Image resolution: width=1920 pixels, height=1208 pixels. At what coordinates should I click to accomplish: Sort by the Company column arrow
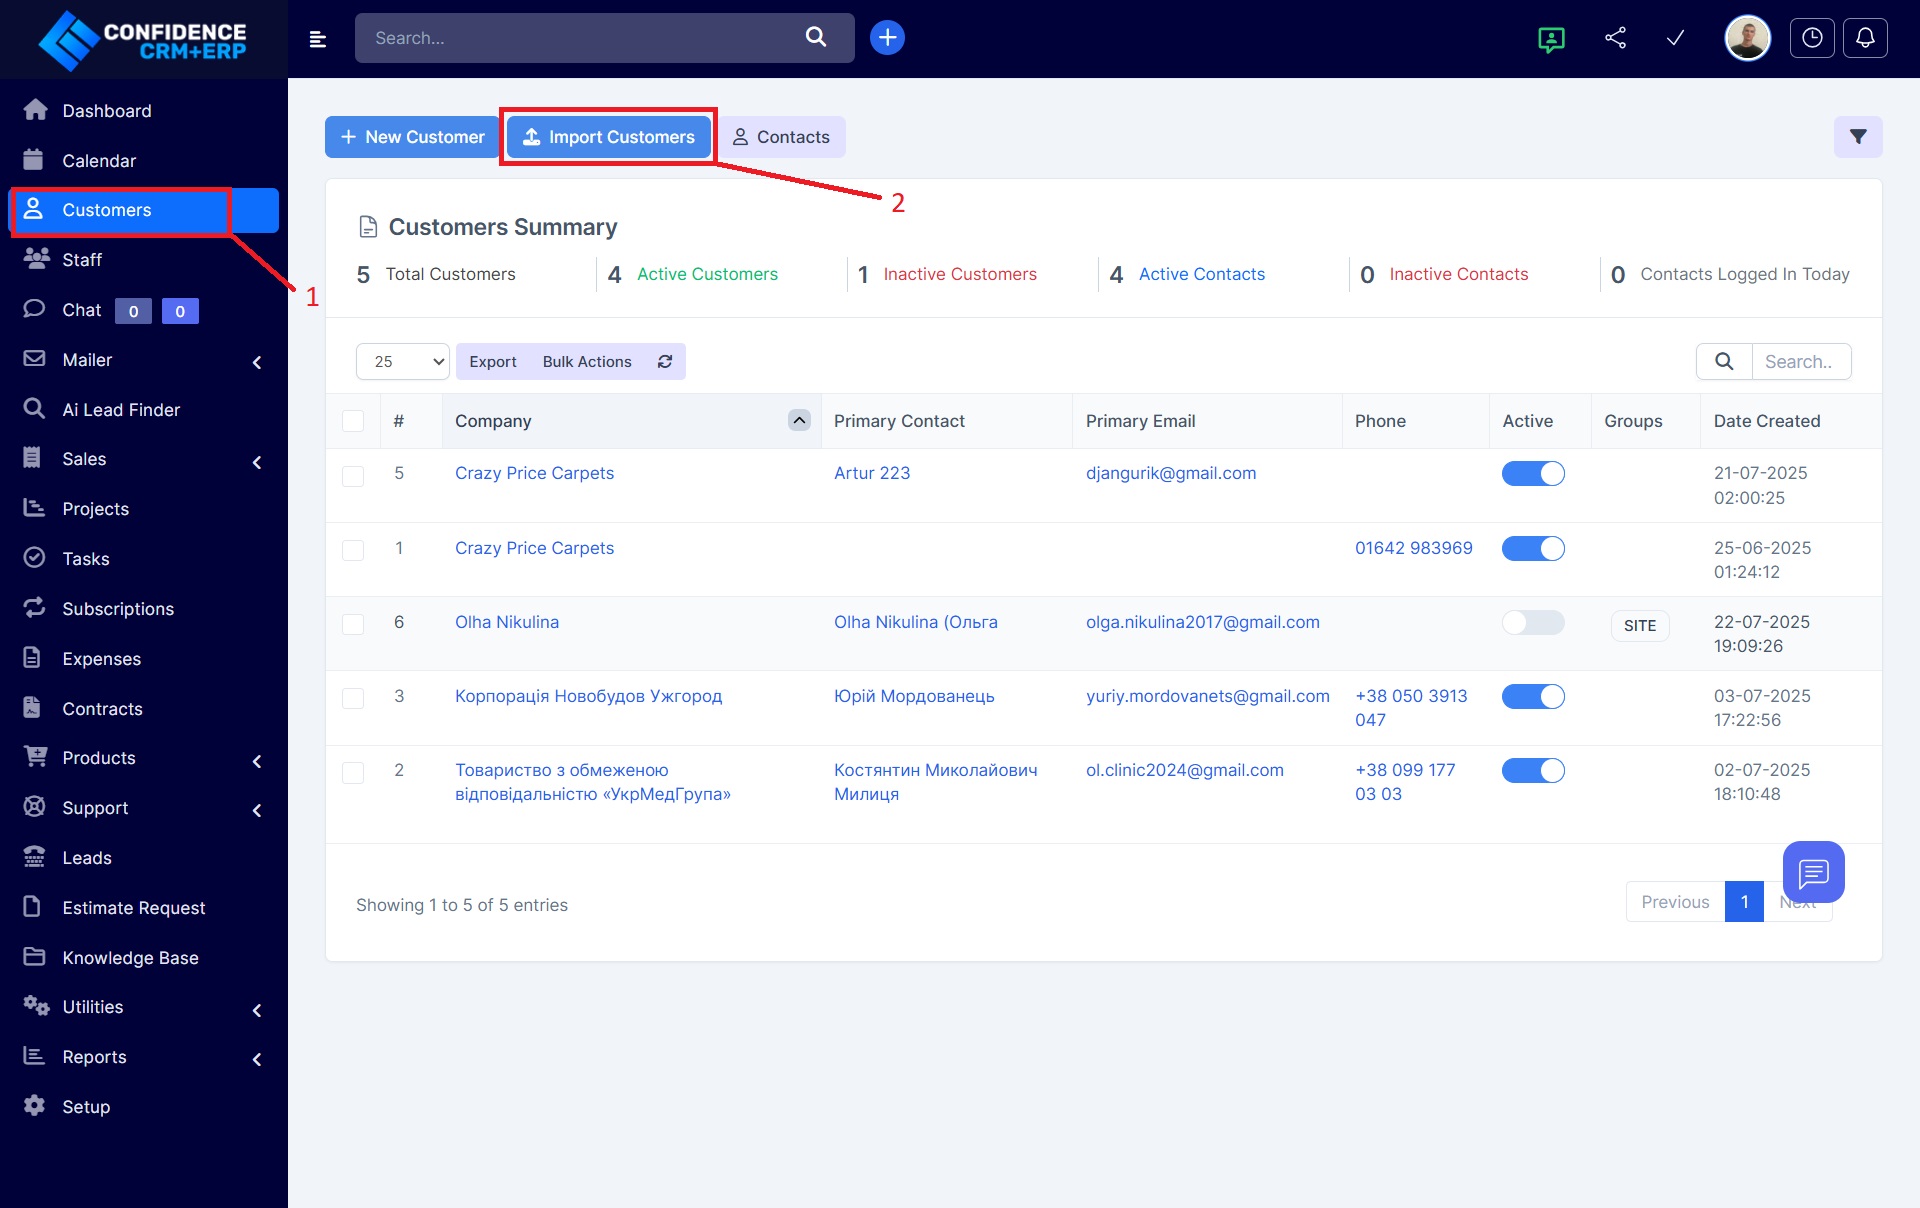[x=799, y=420]
